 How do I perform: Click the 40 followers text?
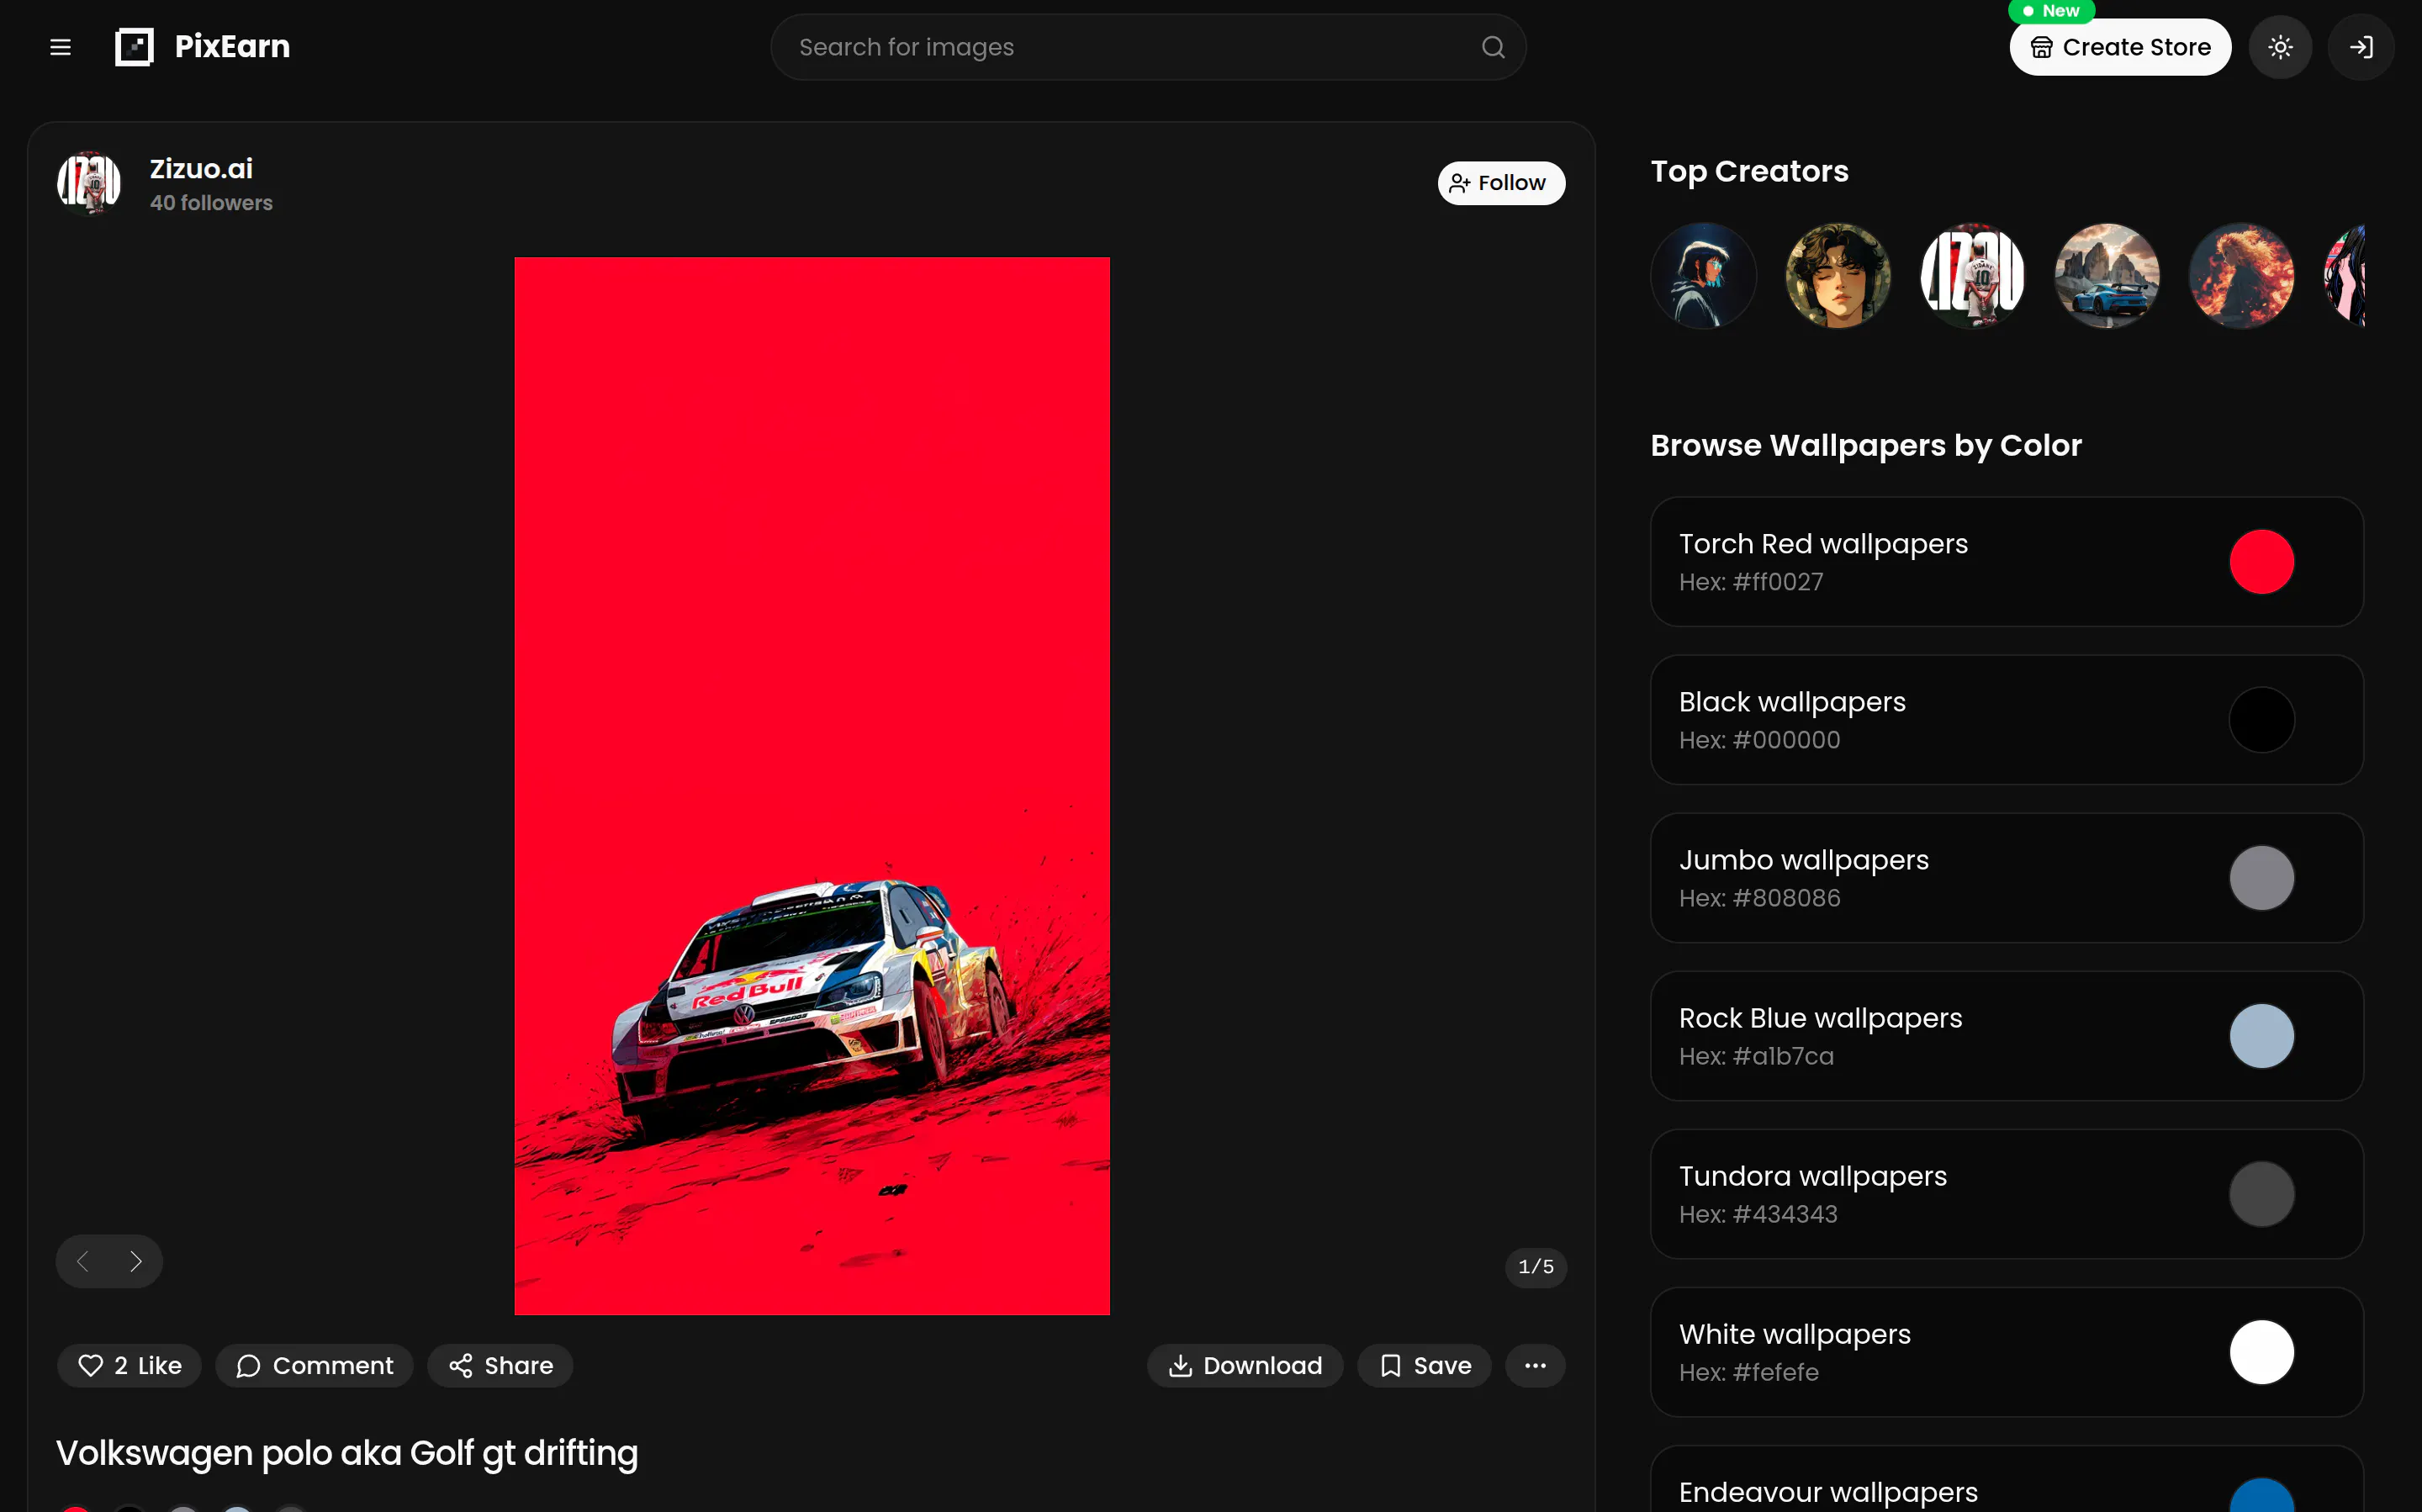point(211,203)
